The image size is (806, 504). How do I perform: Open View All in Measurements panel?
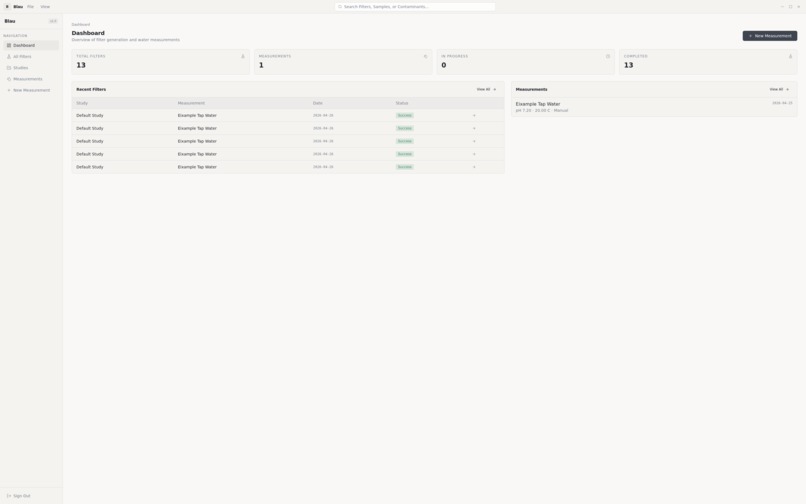click(779, 89)
